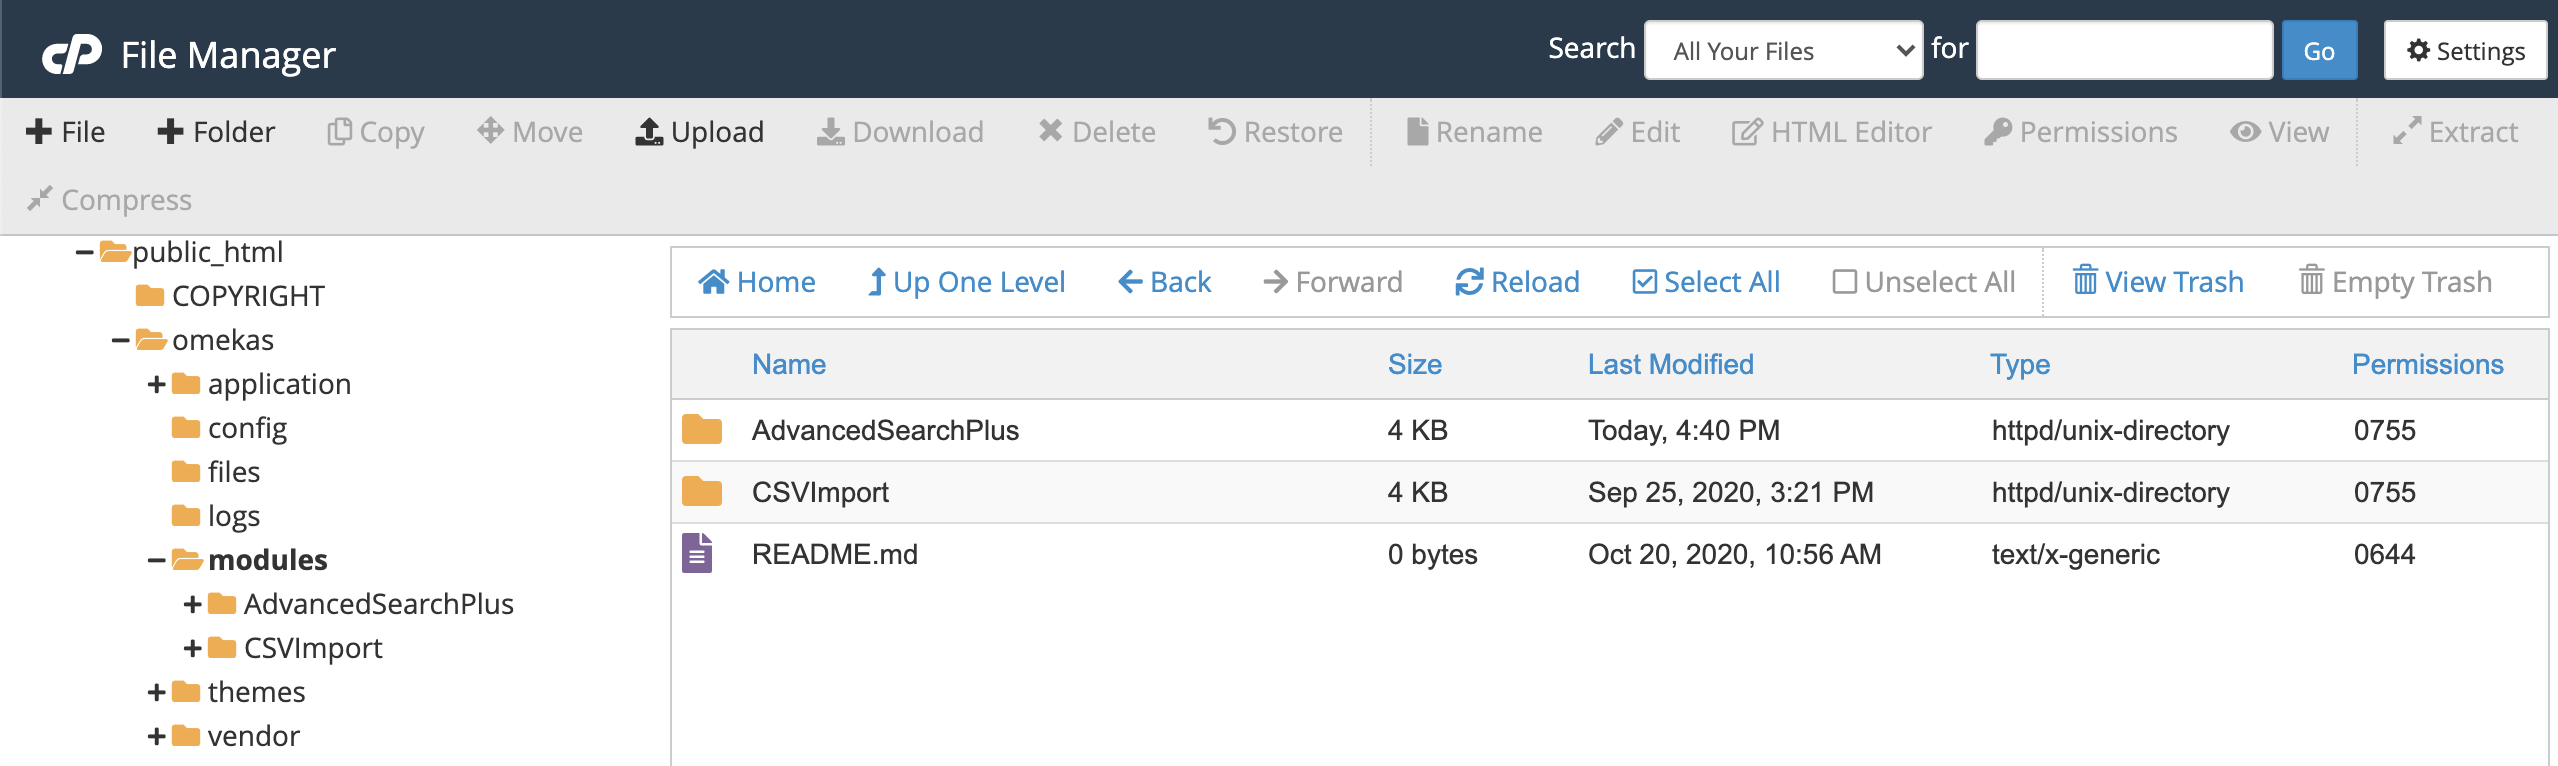Click the Compress toolbar icon
Screen dimensions: 2558x766
[x=39, y=199]
